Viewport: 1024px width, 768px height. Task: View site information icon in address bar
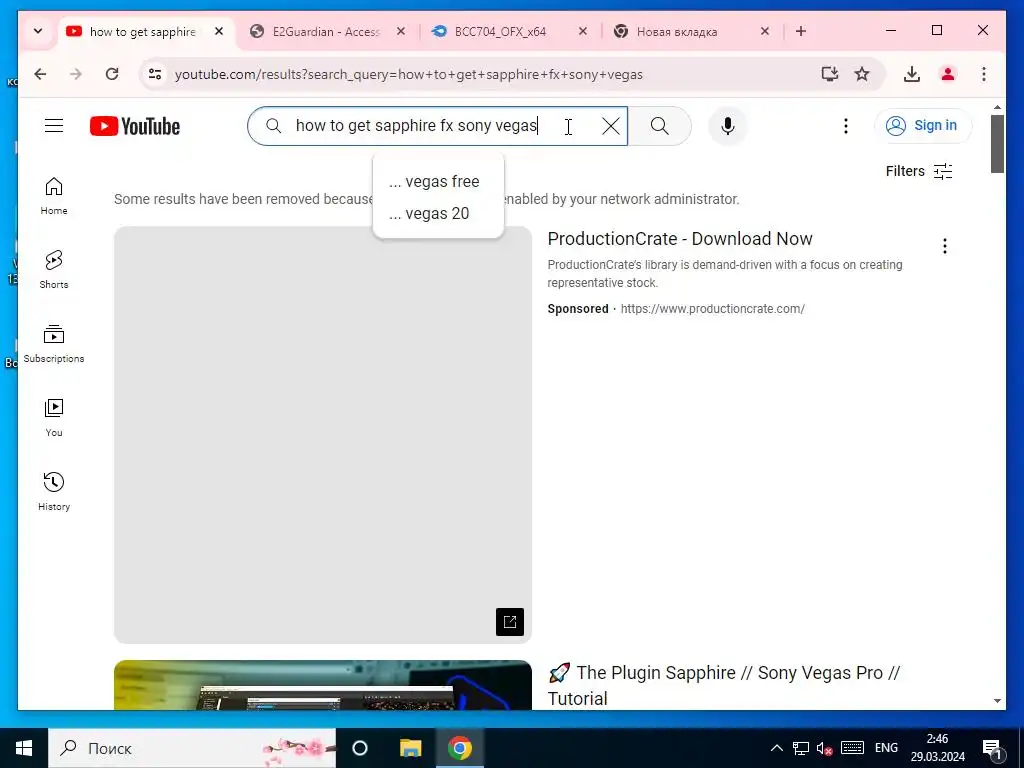coord(155,74)
